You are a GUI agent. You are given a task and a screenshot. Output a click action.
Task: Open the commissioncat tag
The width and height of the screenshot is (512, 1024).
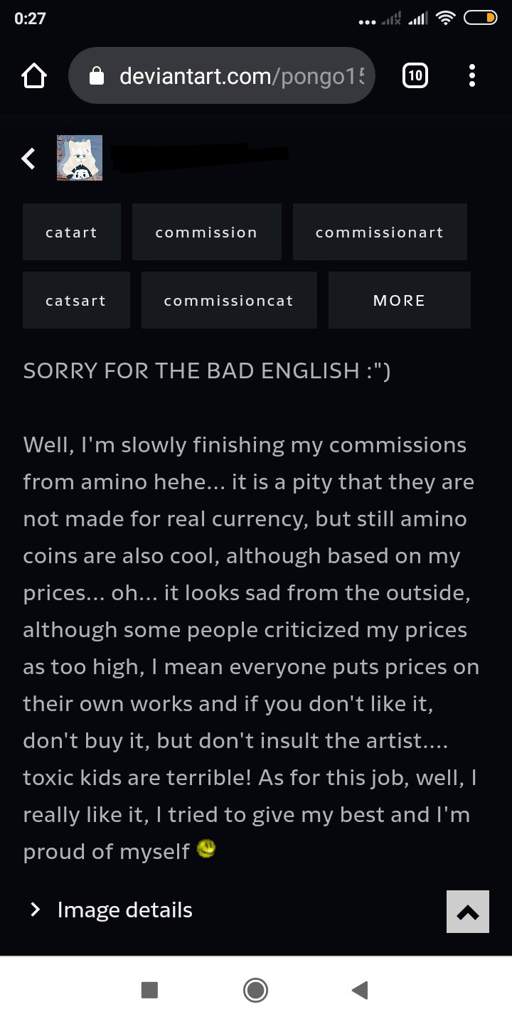[x=229, y=300]
